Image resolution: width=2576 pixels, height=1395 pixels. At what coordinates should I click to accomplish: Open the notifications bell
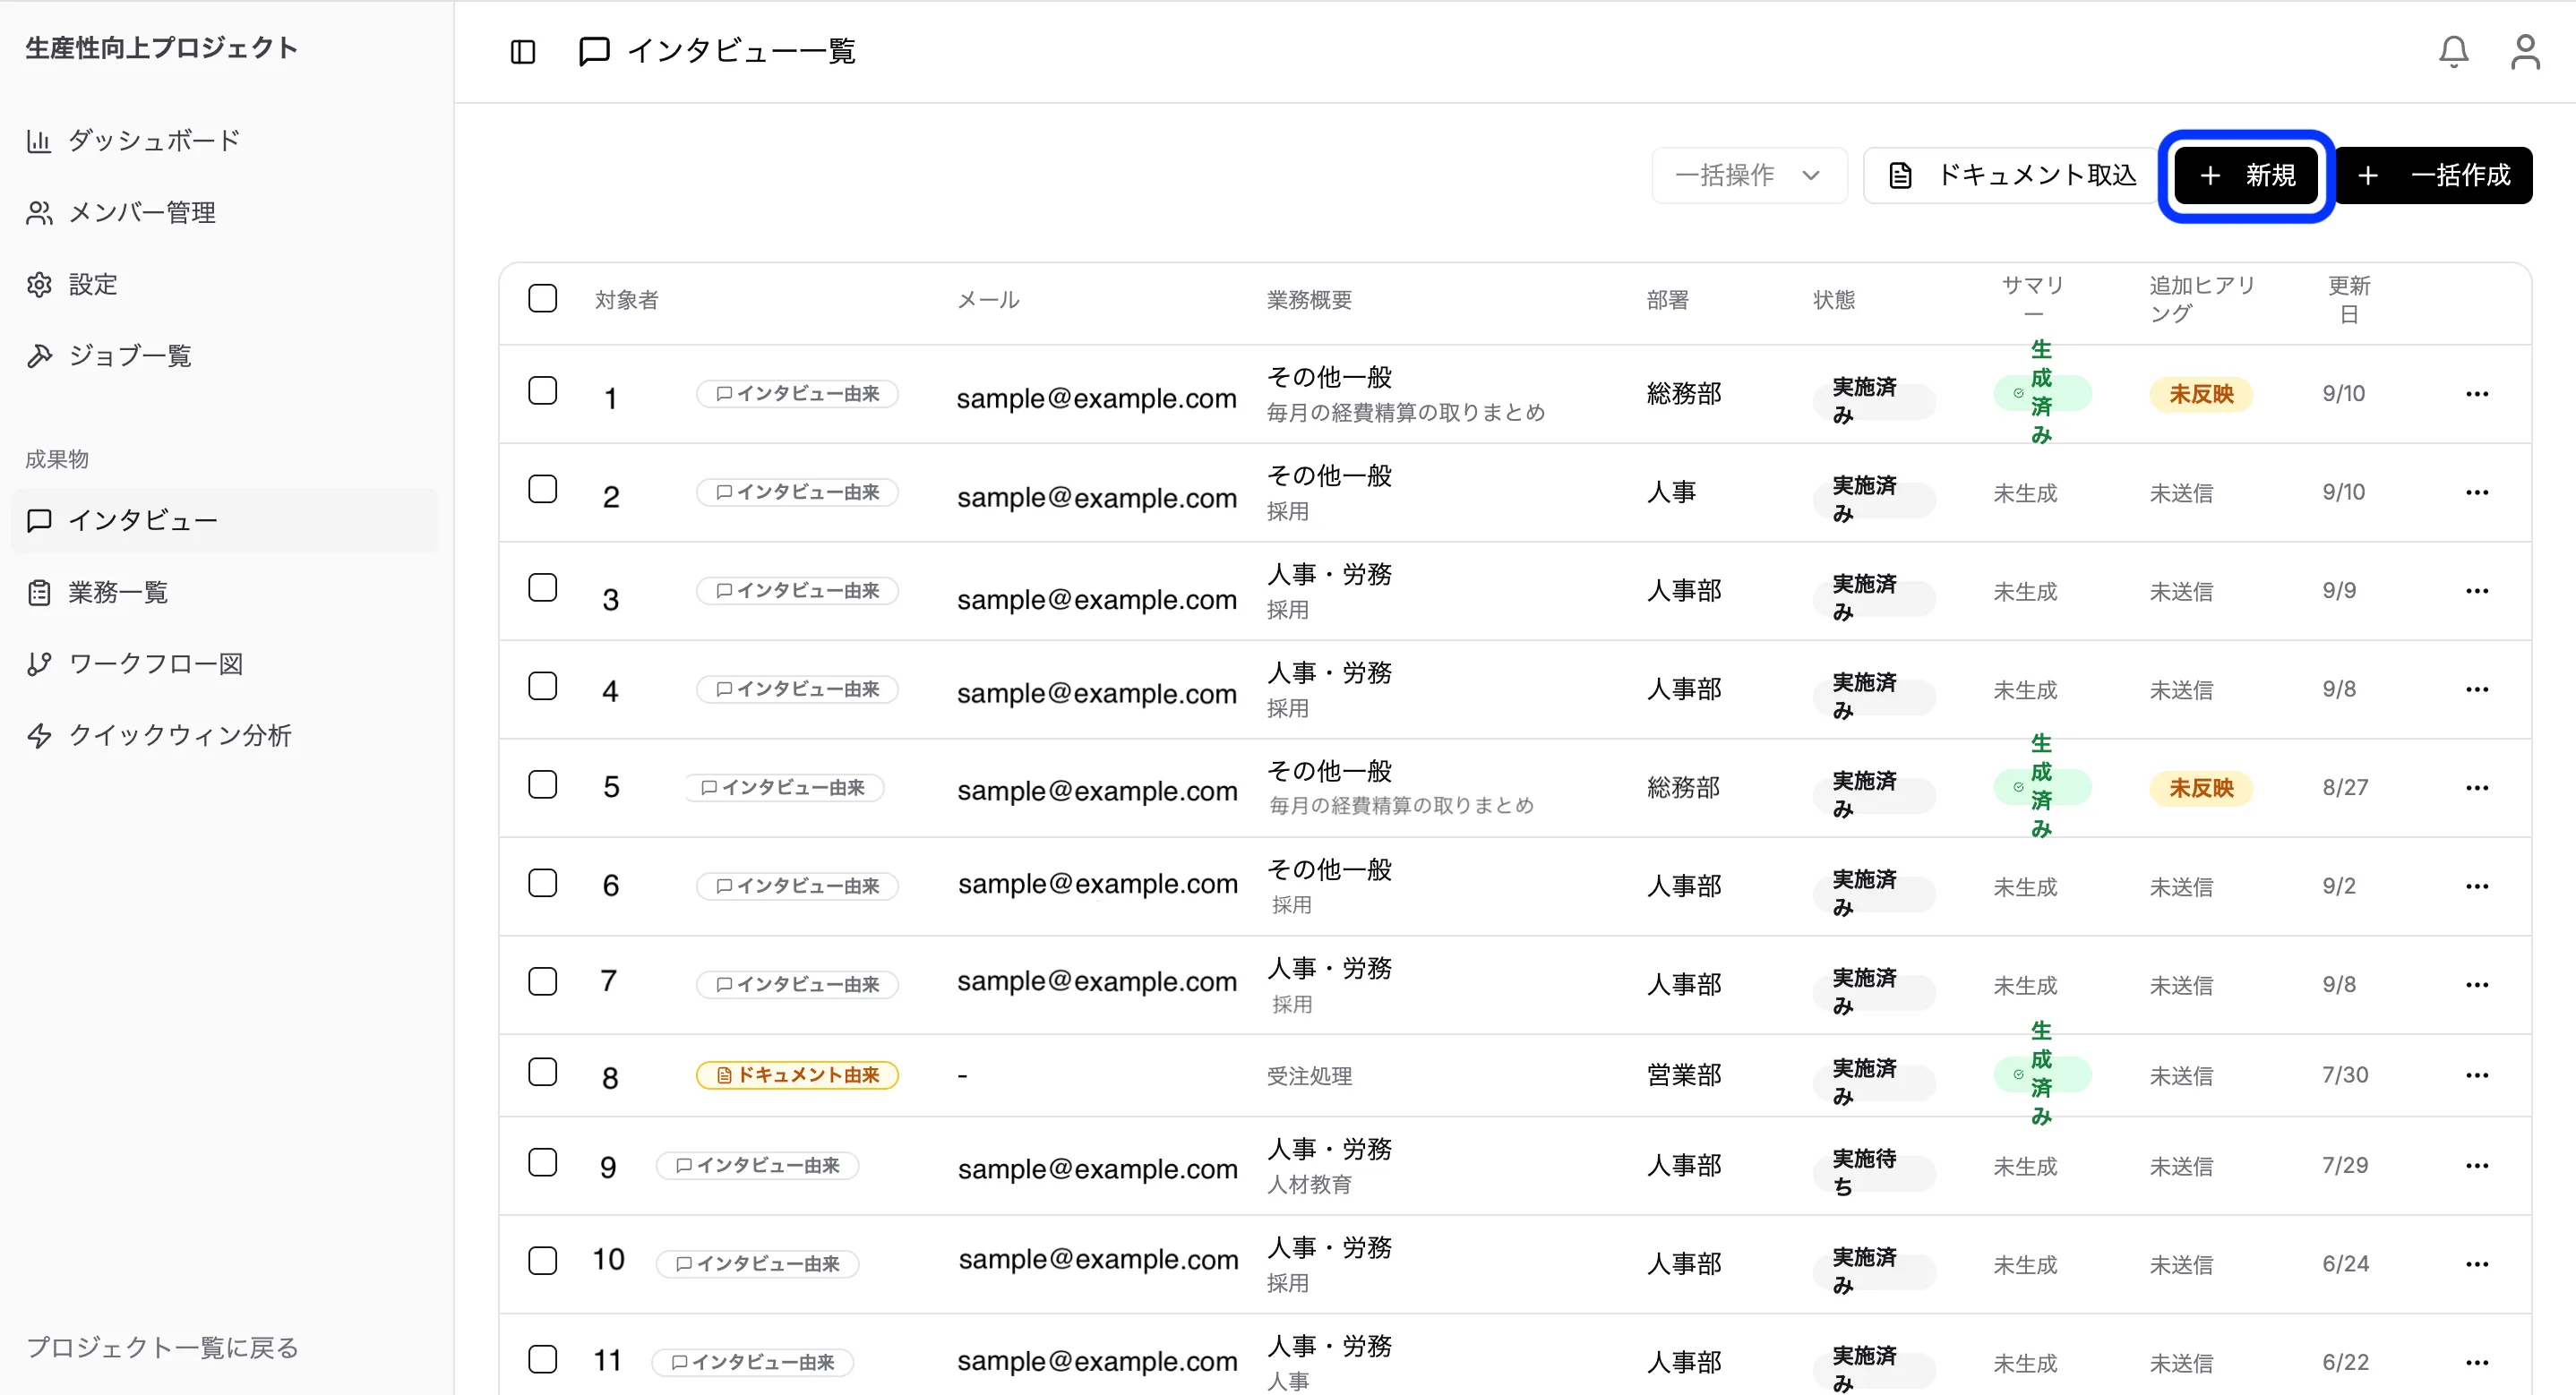[x=2453, y=51]
